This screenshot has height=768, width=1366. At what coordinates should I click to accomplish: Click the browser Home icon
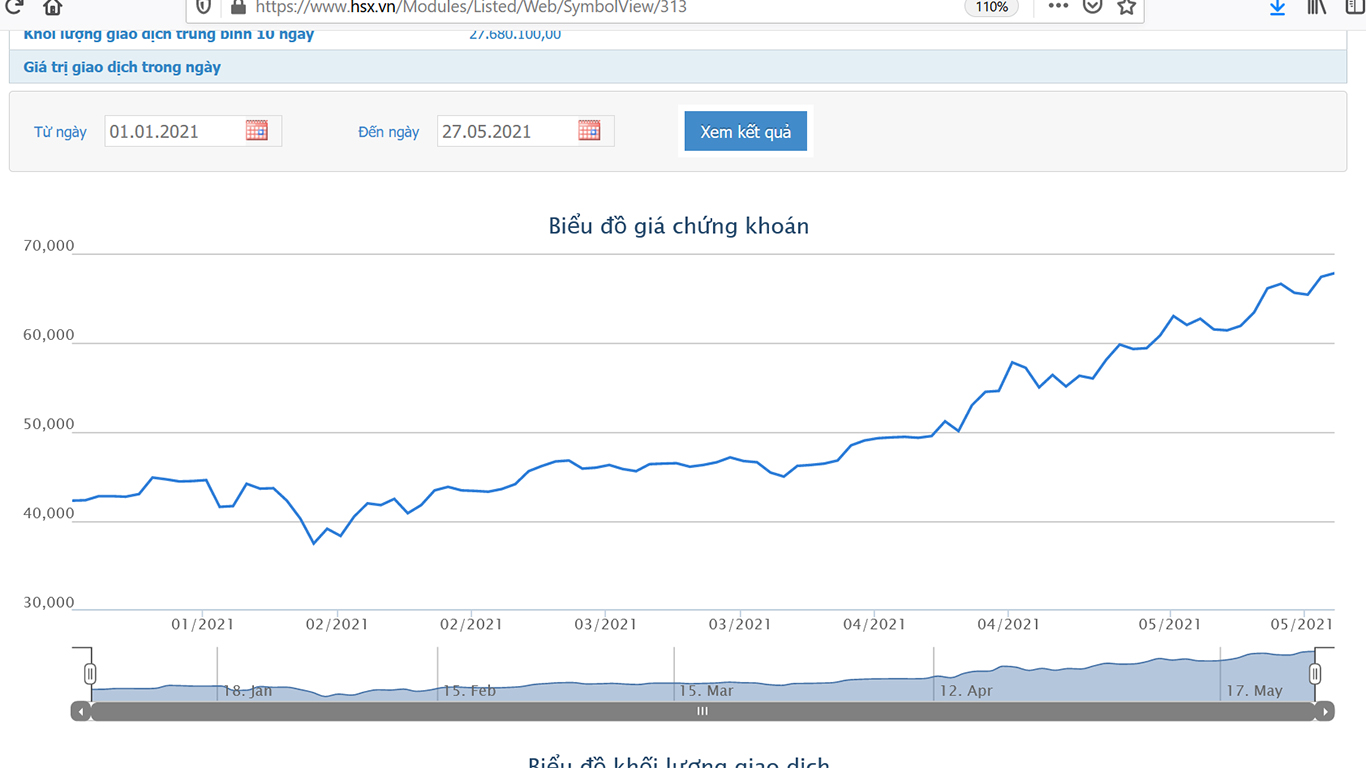click(x=52, y=7)
